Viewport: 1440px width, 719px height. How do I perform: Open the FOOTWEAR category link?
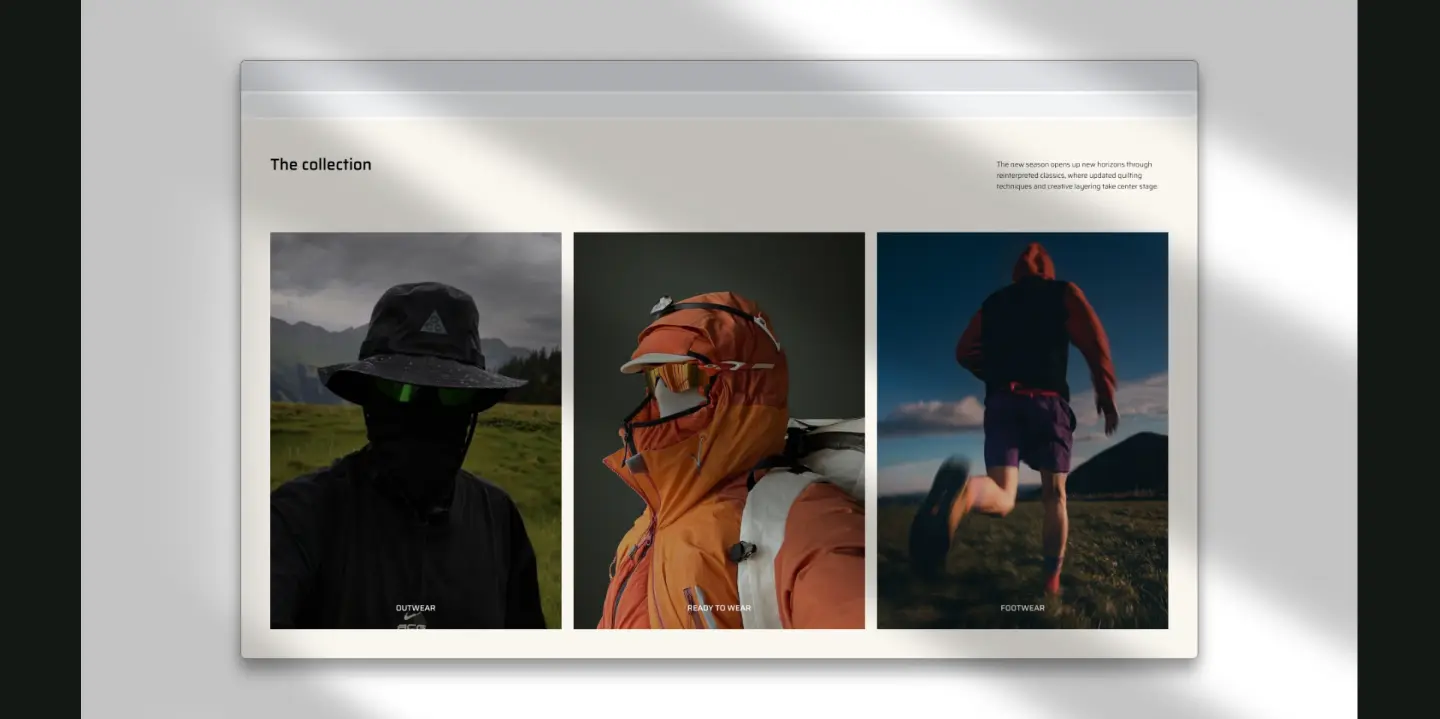tap(1022, 608)
